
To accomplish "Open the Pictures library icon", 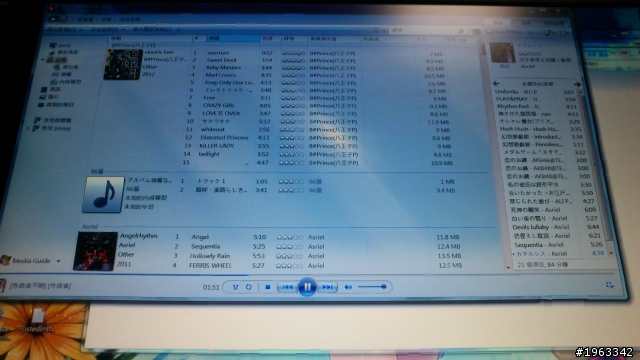I will click(x=42, y=97).
